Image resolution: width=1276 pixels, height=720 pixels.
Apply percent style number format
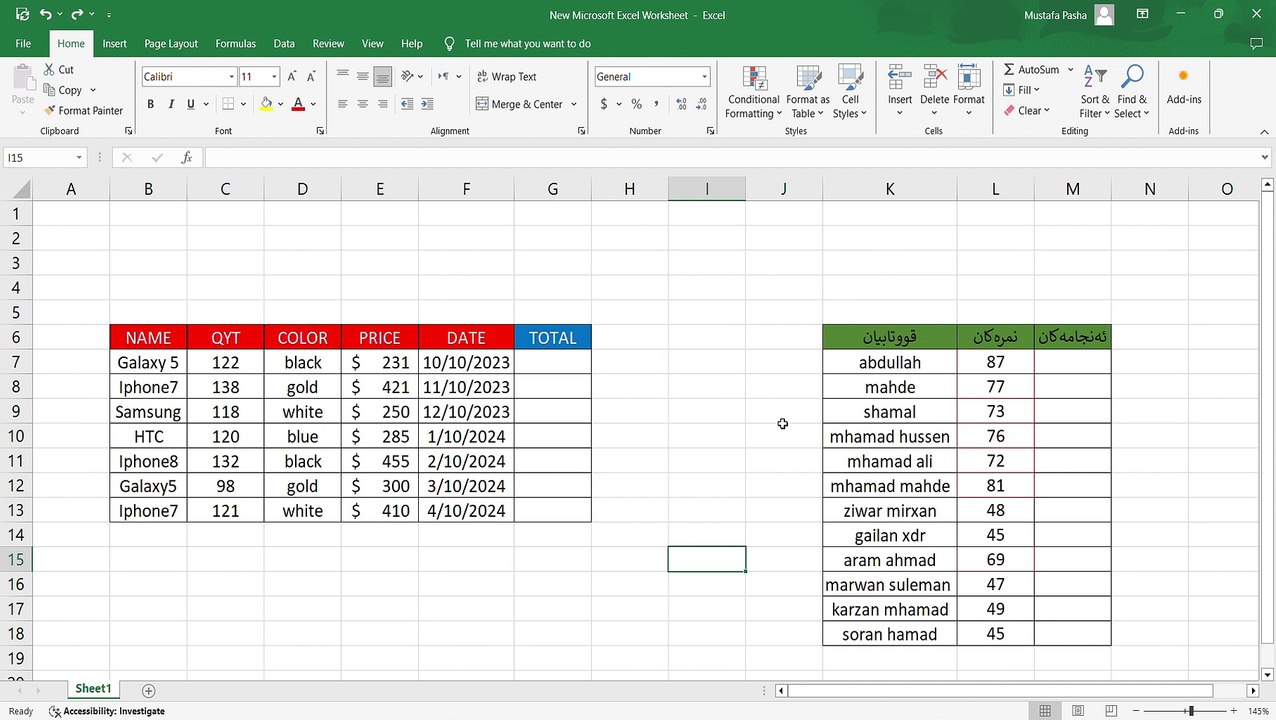(636, 104)
